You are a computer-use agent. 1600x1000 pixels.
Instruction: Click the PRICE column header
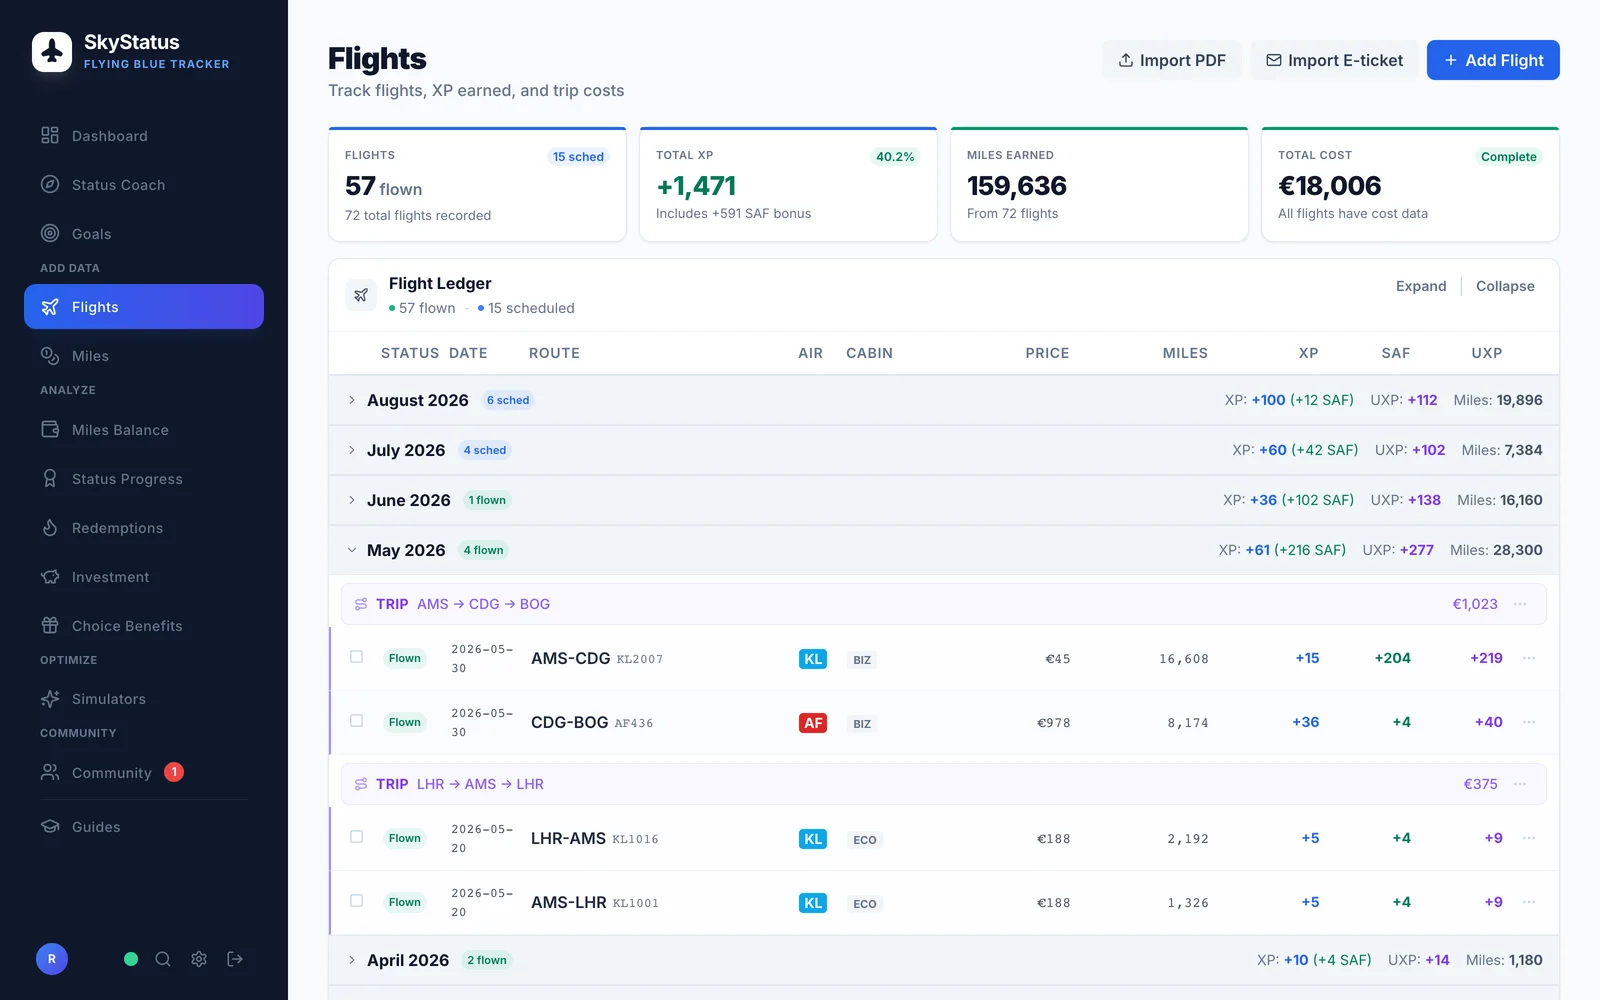point(1047,353)
